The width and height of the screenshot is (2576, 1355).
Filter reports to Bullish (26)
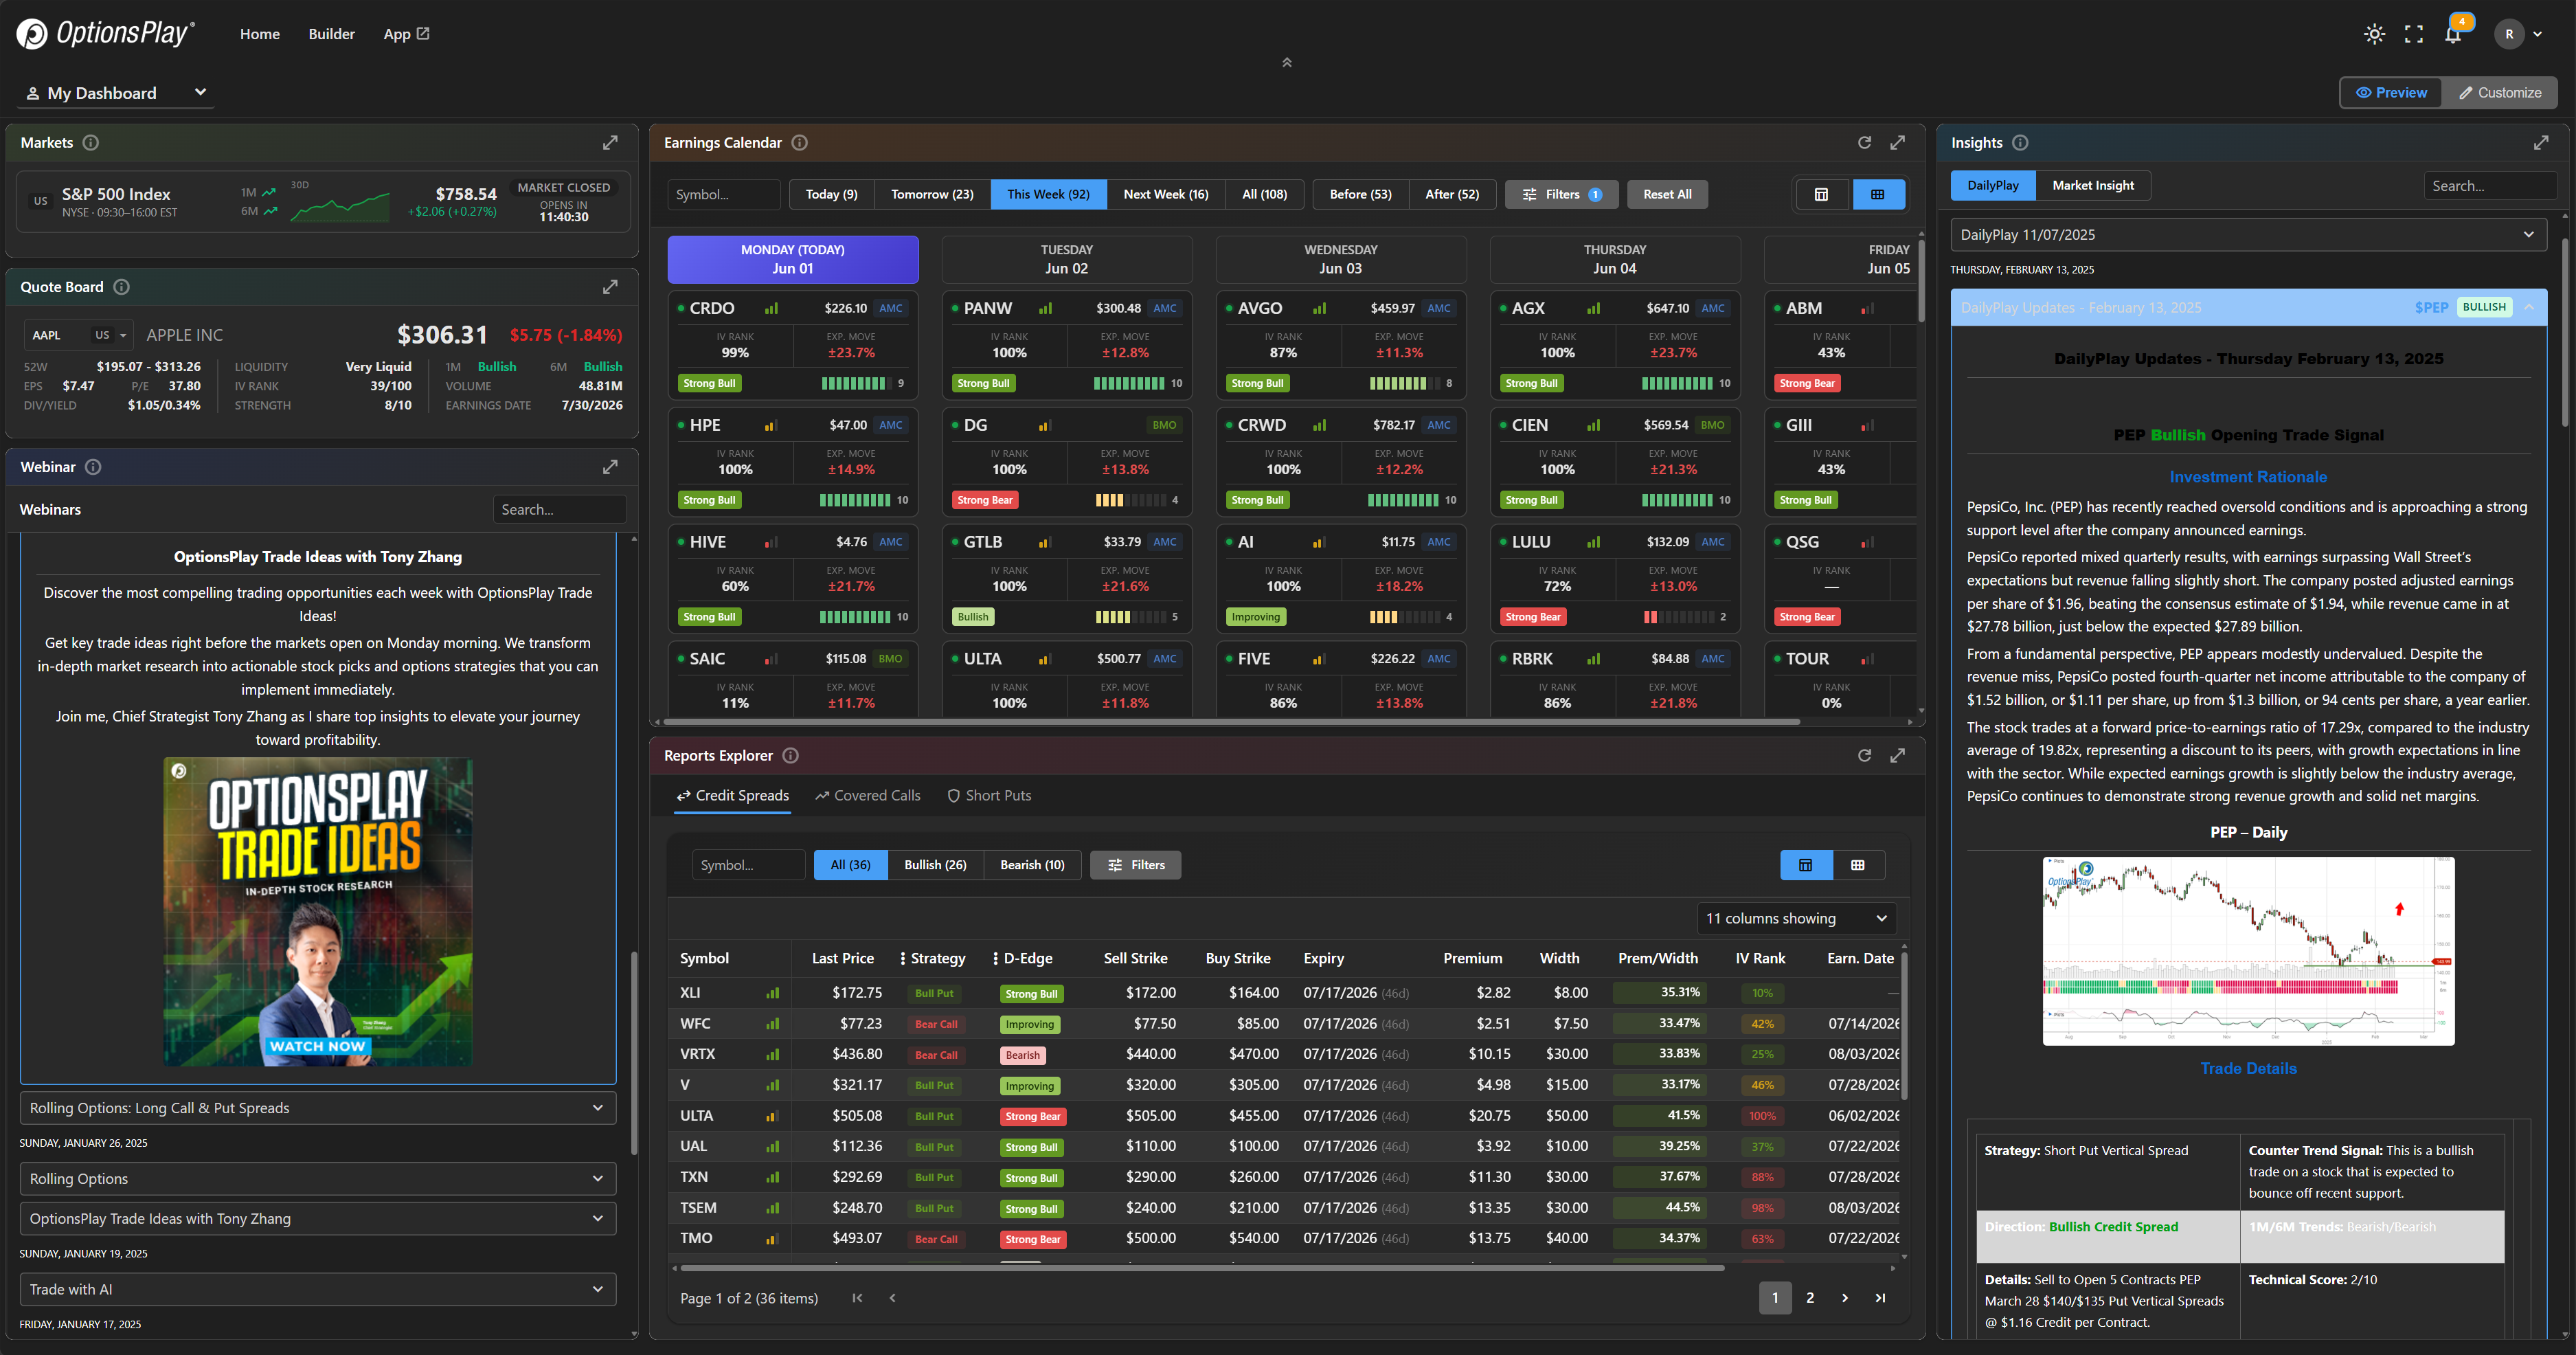click(935, 865)
